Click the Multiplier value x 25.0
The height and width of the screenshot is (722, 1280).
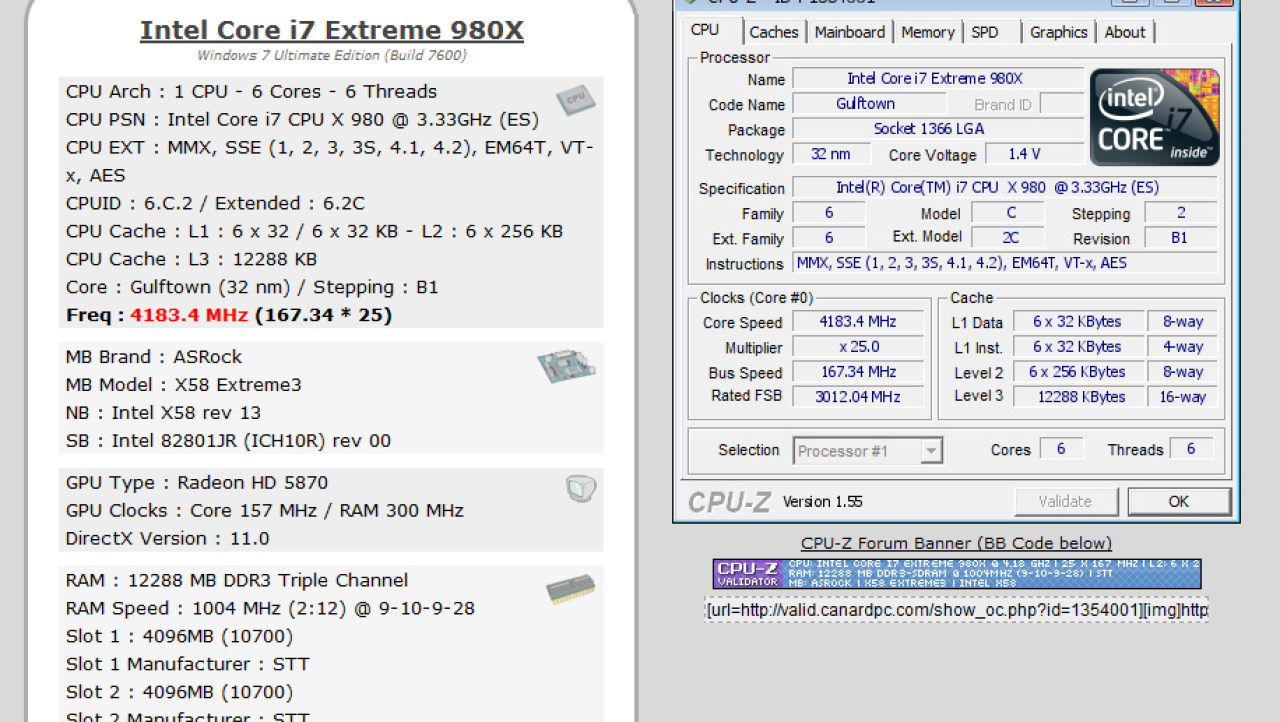pos(859,347)
